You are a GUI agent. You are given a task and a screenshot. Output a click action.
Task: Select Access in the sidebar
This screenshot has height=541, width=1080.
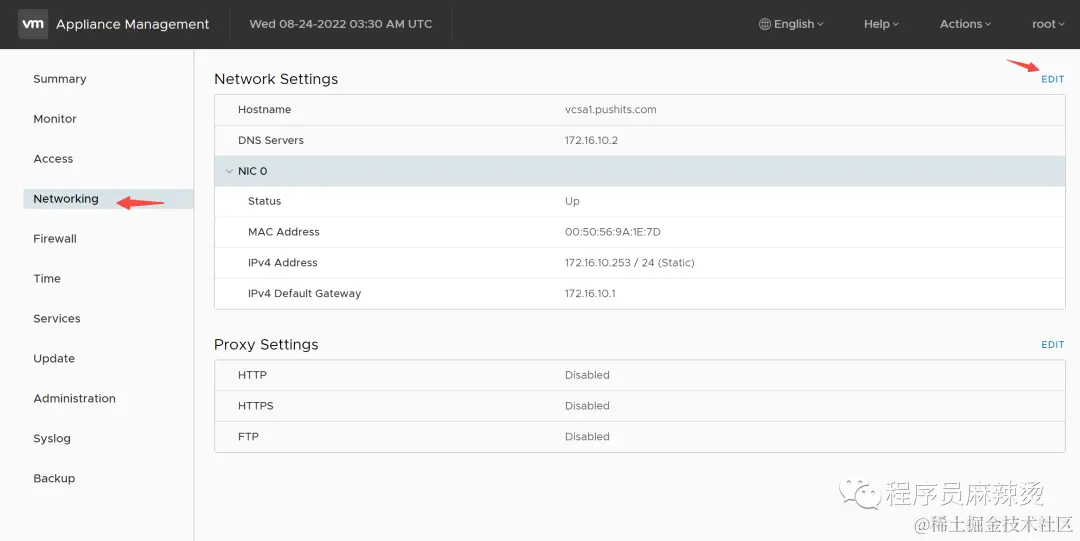tap(53, 159)
